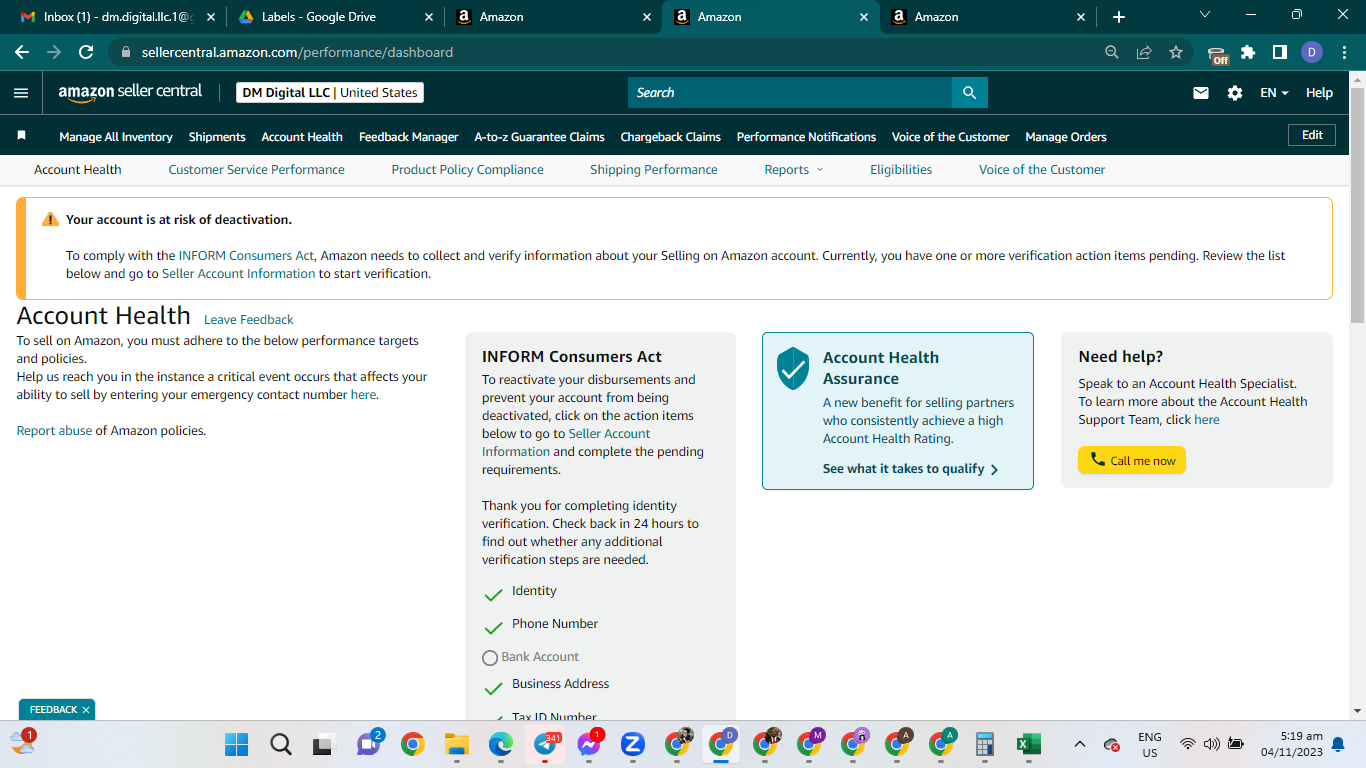1366x768 pixels.
Task: Open the Chrome three-dot menu
Action: [x=1343, y=52]
